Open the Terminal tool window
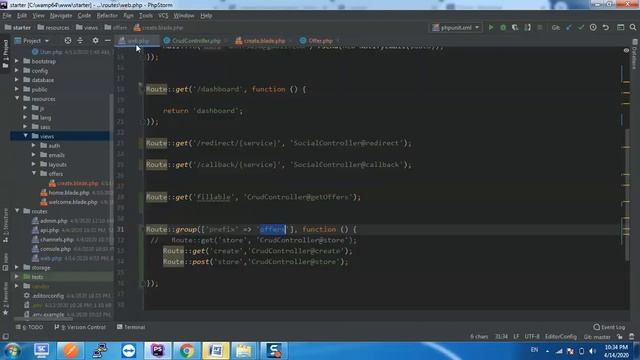The image size is (640, 360). [x=131, y=327]
